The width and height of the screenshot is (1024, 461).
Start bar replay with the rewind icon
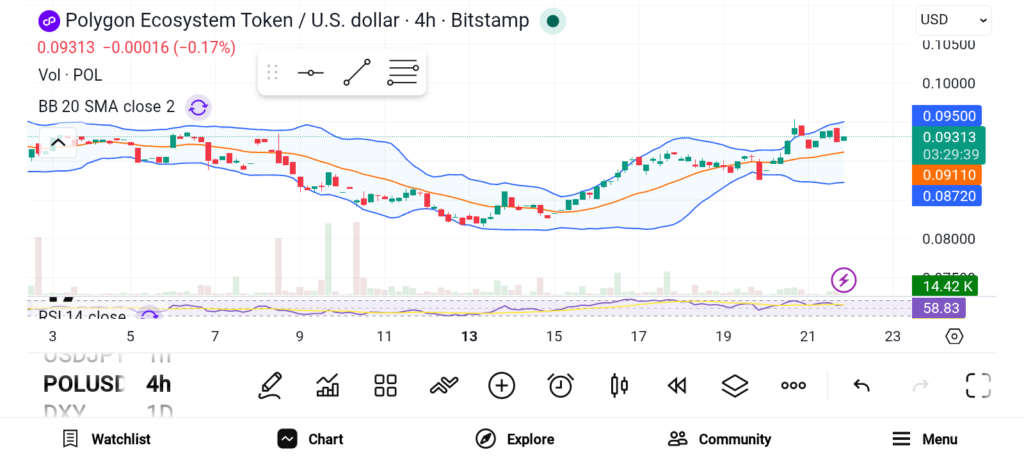pyautogui.click(x=677, y=385)
